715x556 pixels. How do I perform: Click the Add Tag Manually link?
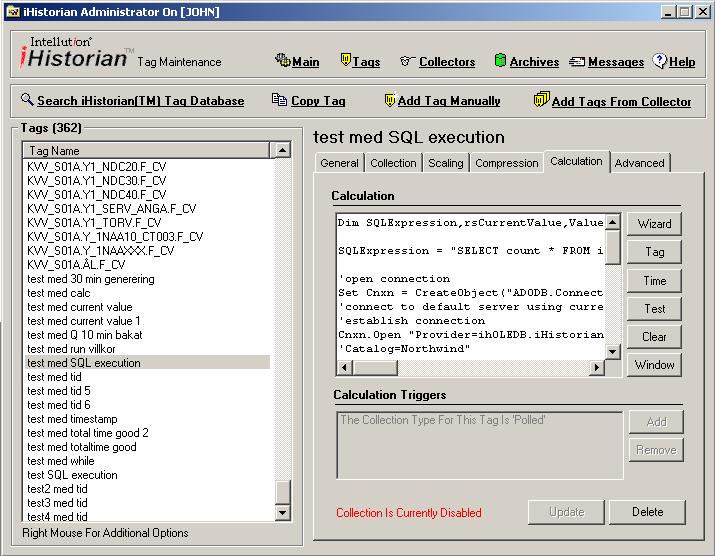click(x=449, y=101)
